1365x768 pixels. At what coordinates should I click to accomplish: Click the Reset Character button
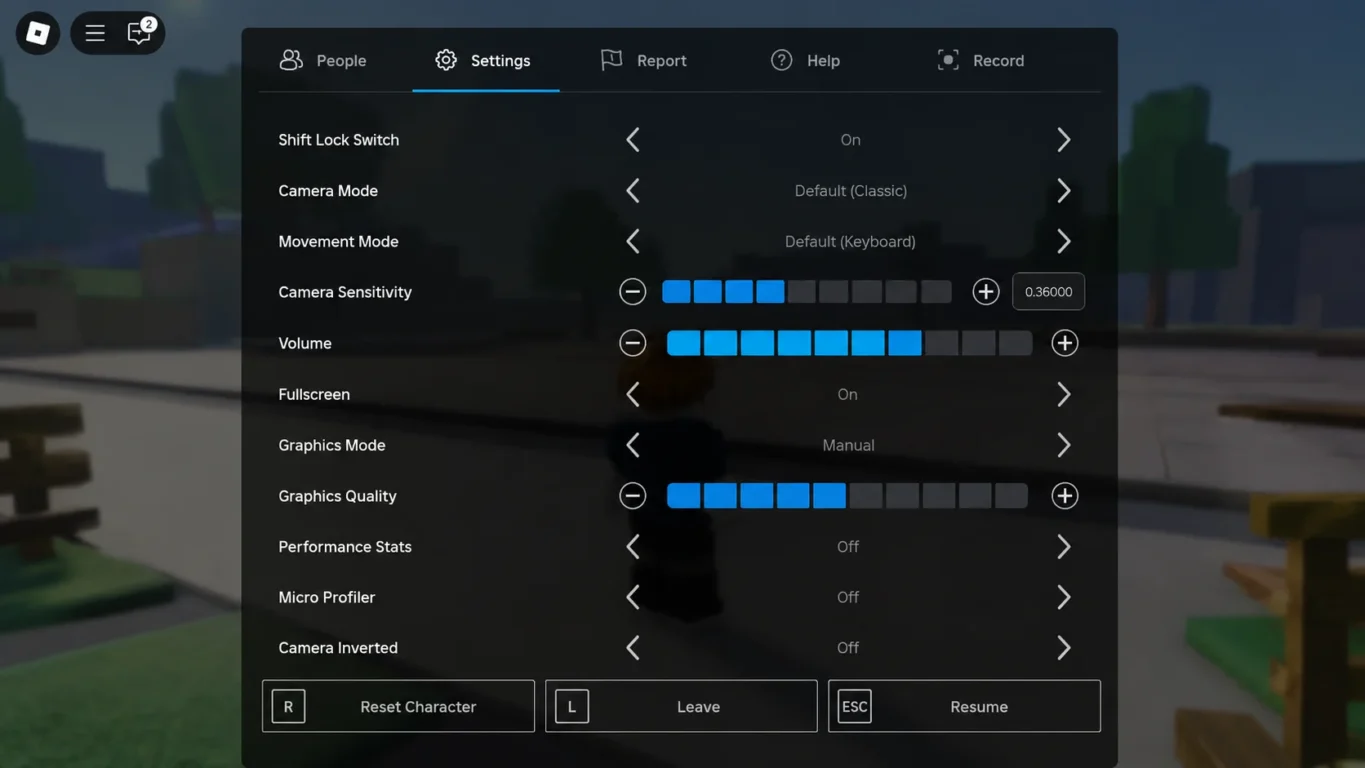point(398,706)
